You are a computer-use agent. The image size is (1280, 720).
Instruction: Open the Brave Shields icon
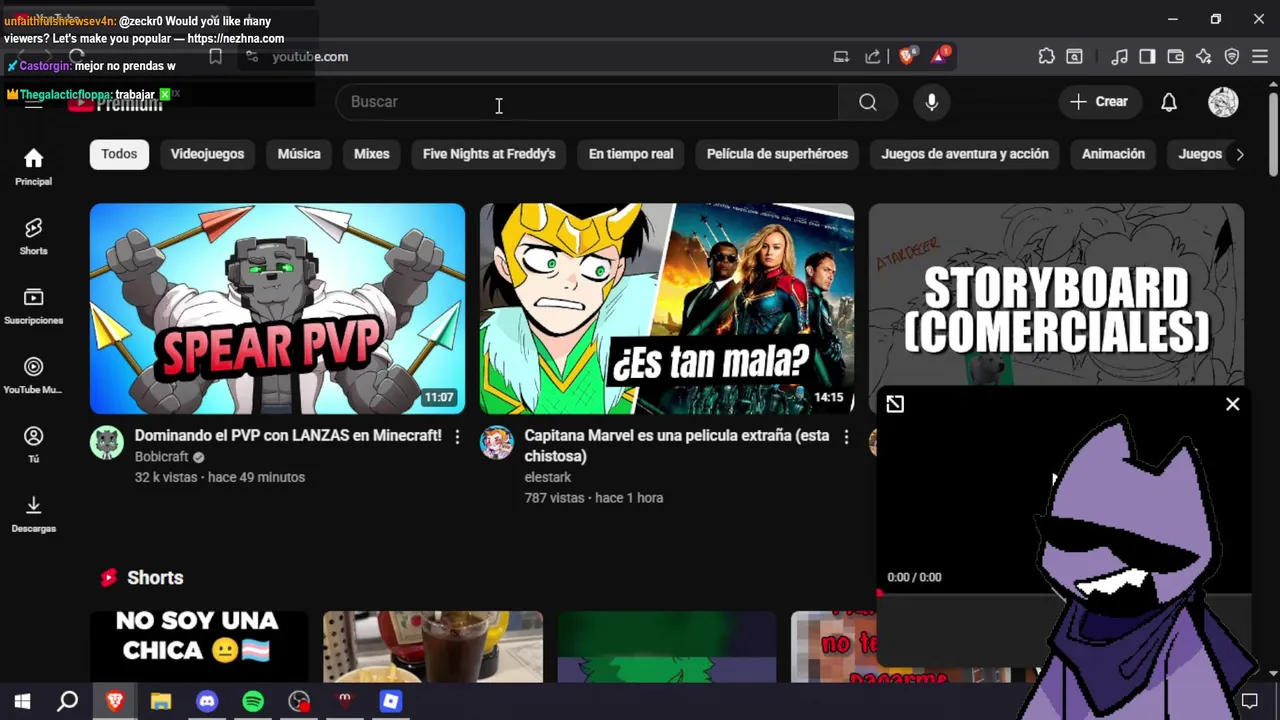(907, 57)
